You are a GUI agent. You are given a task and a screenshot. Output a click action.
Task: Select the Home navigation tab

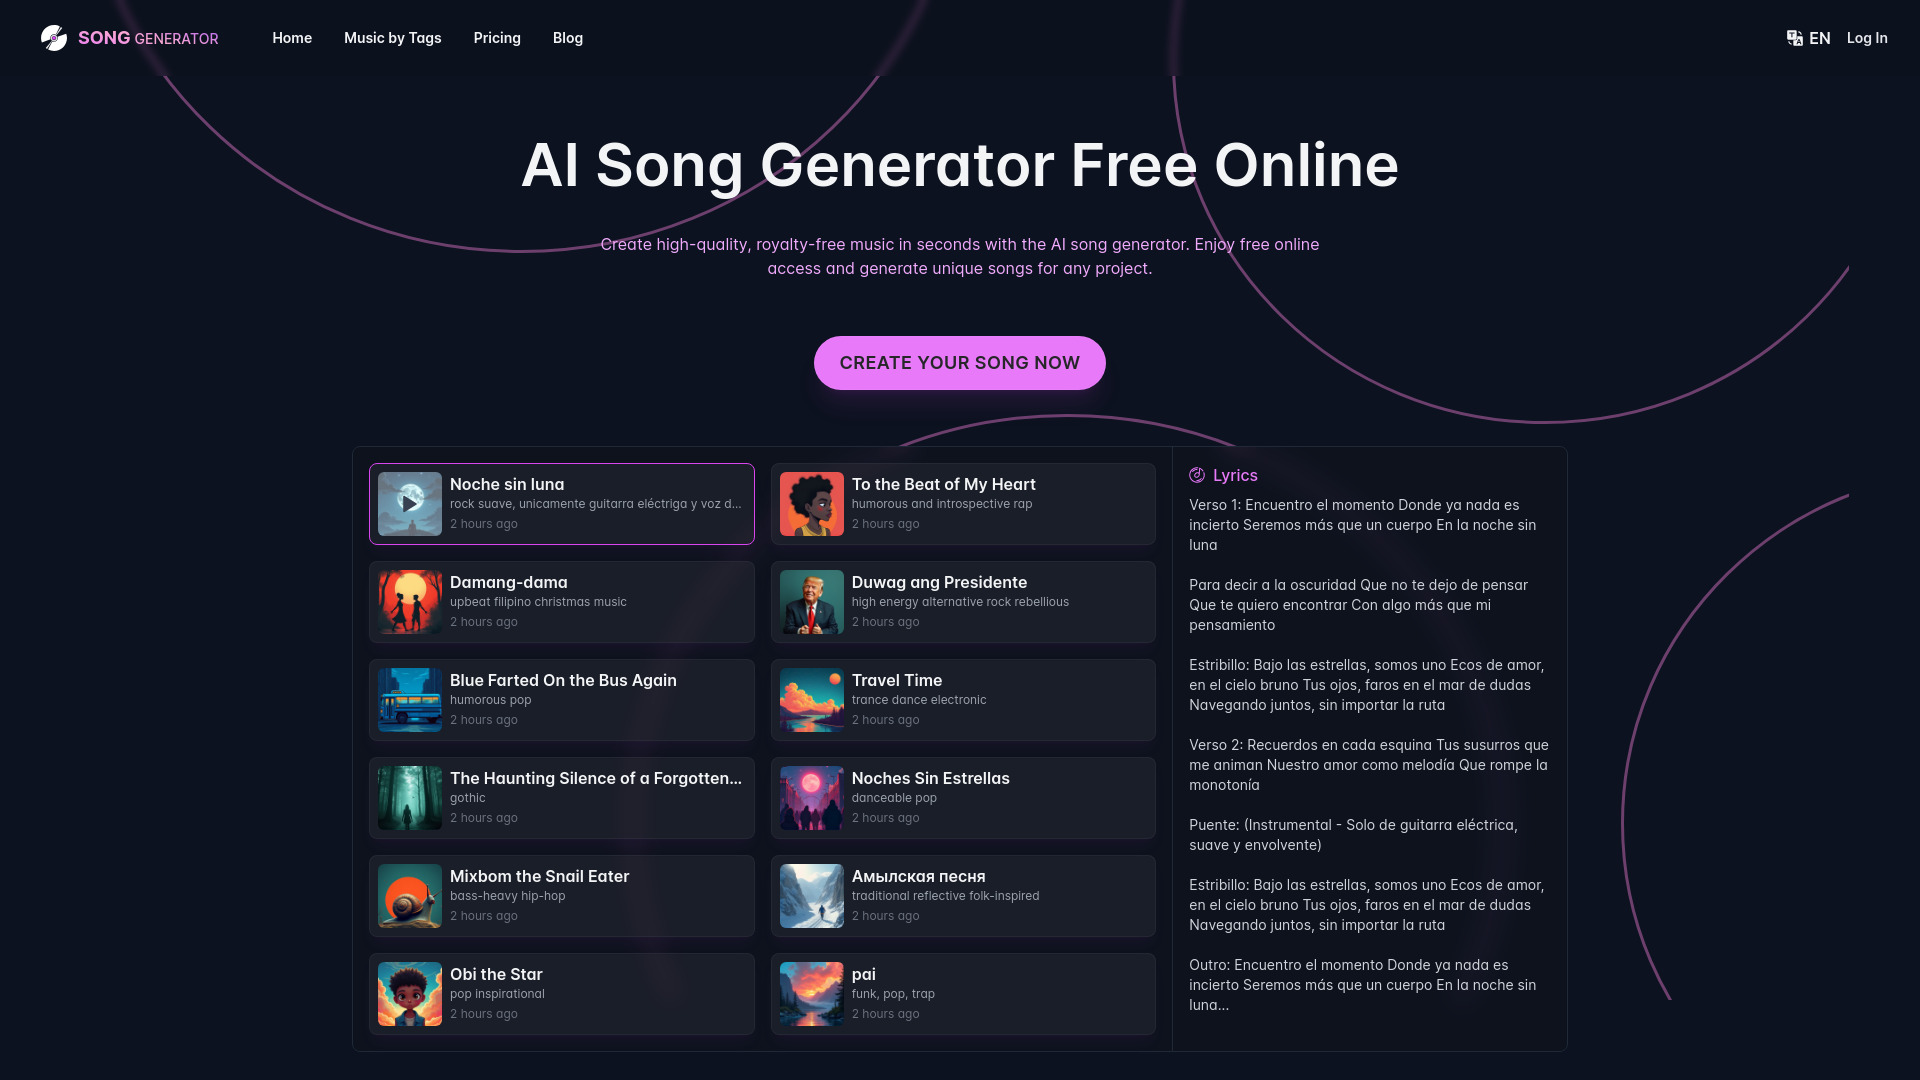click(291, 37)
